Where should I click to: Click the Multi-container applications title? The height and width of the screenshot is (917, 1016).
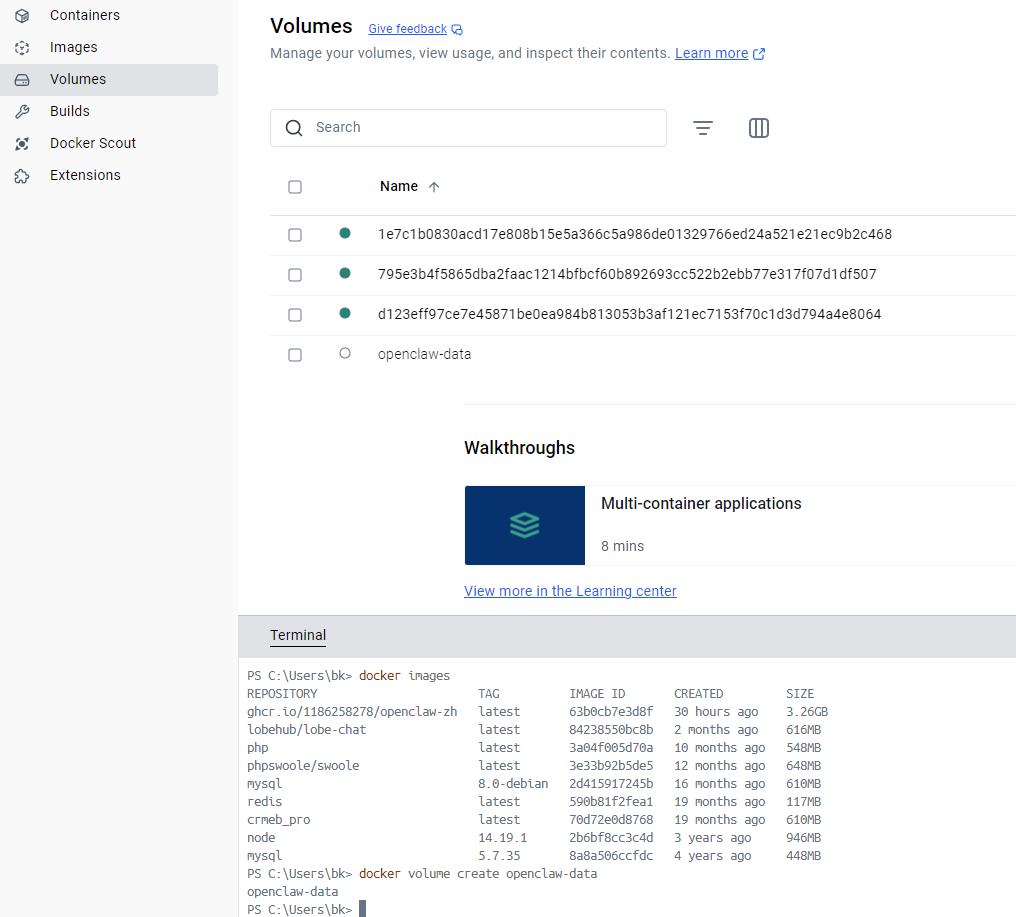701,504
